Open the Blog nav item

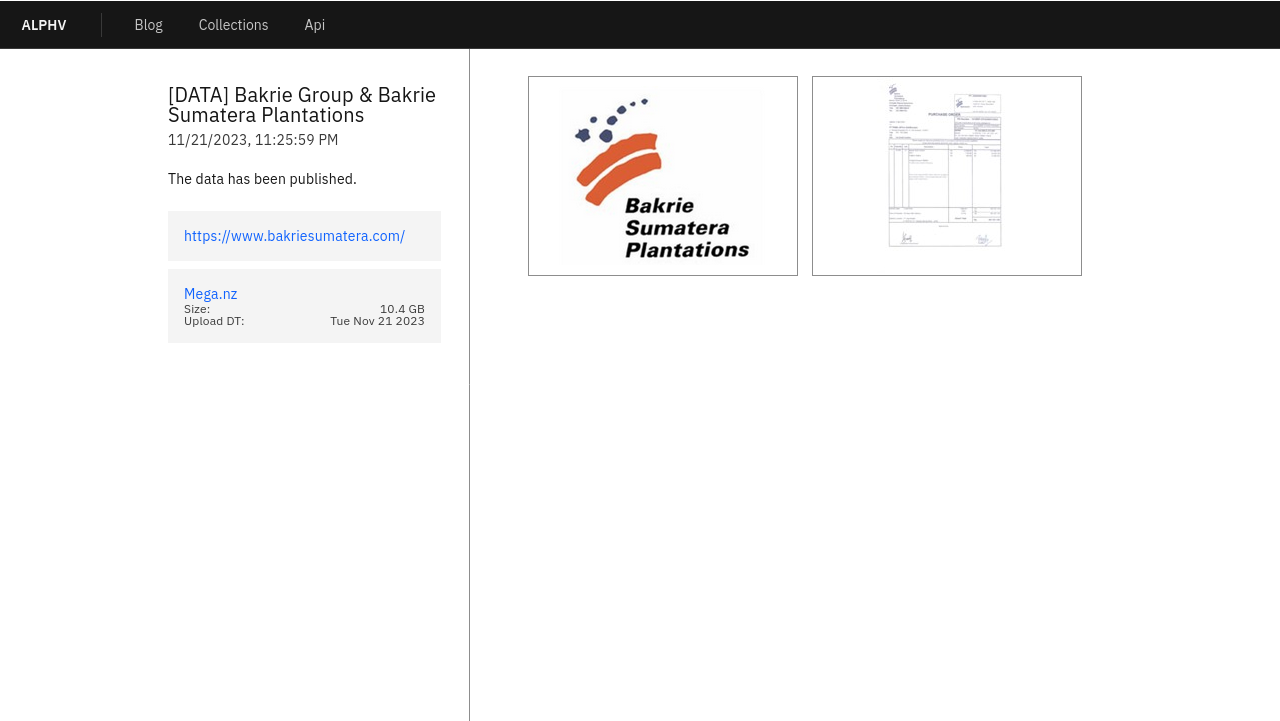[x=148, y=25]
